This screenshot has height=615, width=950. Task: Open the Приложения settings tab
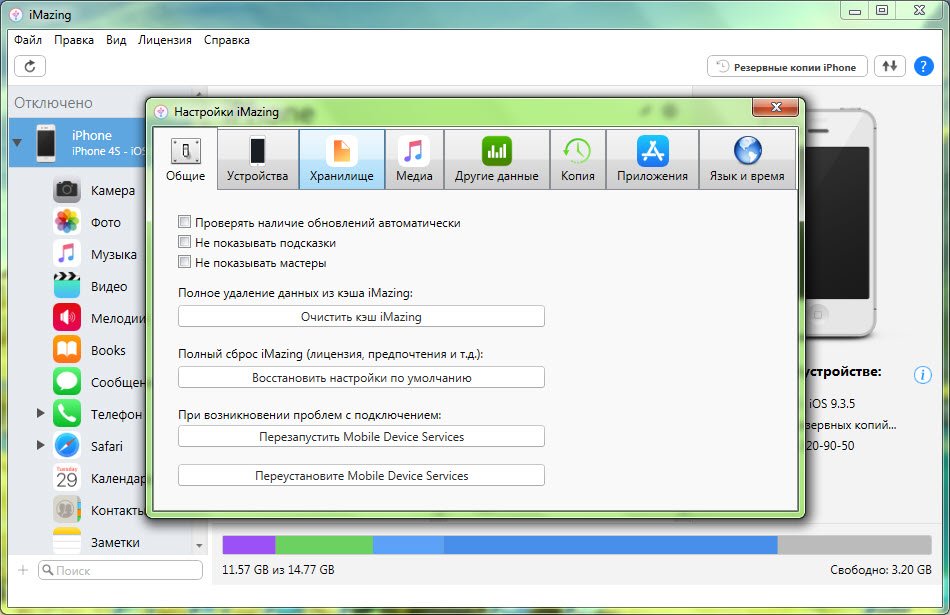coord(653,159)
